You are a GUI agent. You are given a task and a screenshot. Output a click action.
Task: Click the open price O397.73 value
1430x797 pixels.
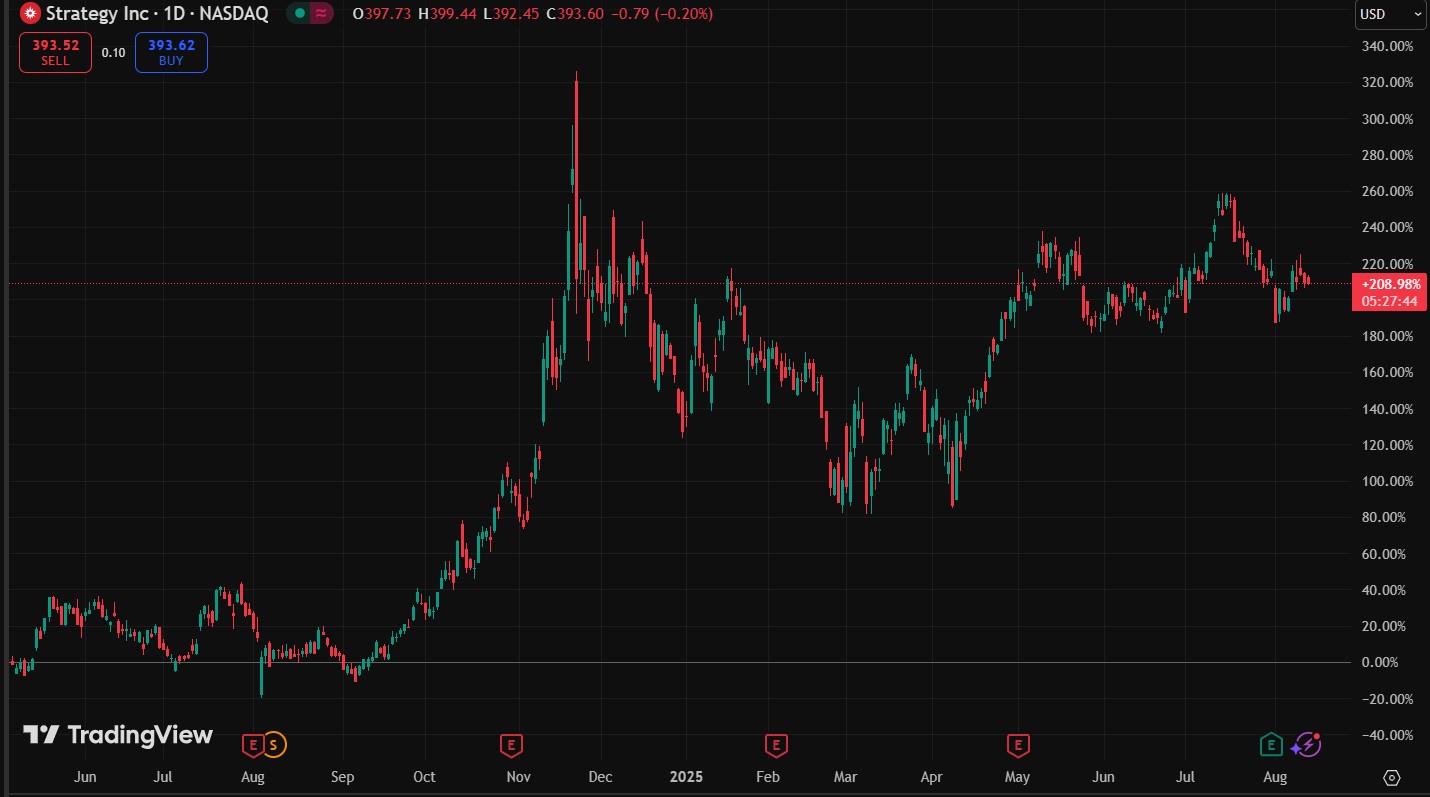pyautogui.click(x=383, y=14)
